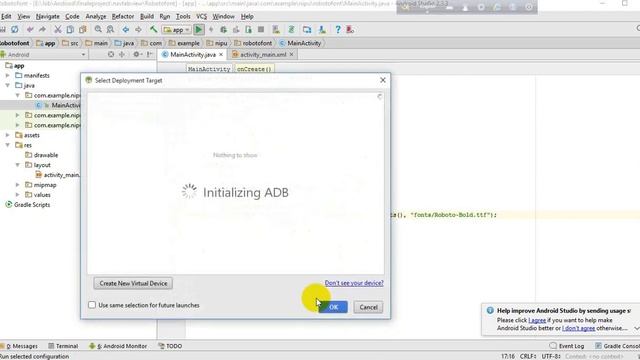640x360 pixels.
Task: Open the Tools menu
Action: [183, 16]
